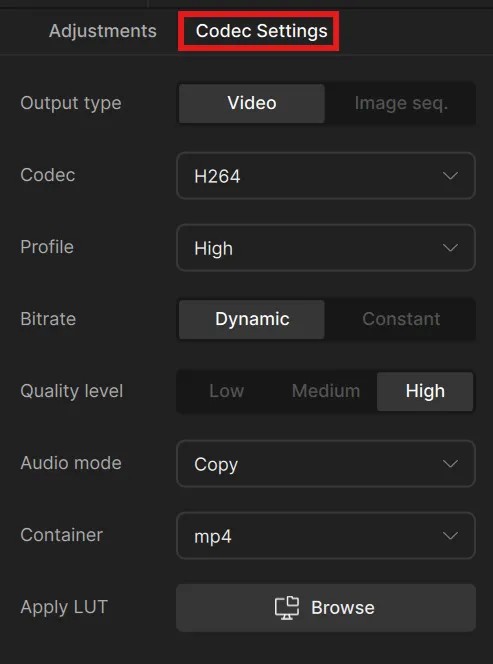Switch to the Adjustments tab
This screenshot has width=493, height=664.
click(102, 31)
